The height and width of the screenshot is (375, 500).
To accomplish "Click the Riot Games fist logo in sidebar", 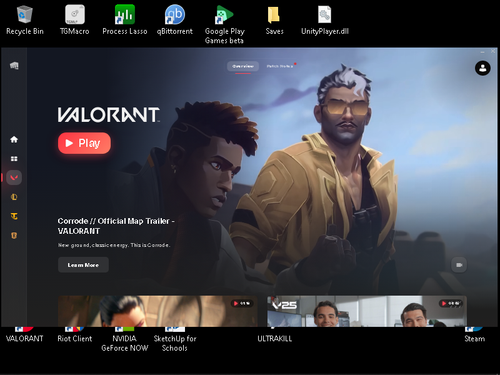I will point(14,66).
